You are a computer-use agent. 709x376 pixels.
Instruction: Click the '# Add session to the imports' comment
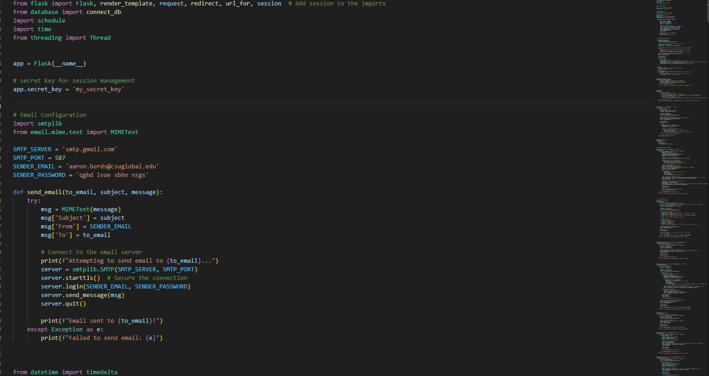[337, 4]
